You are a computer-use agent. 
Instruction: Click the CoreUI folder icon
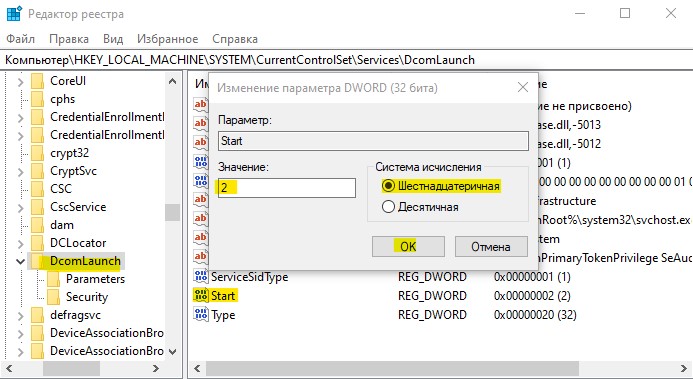pyautogui.click(x=38, y=81)
